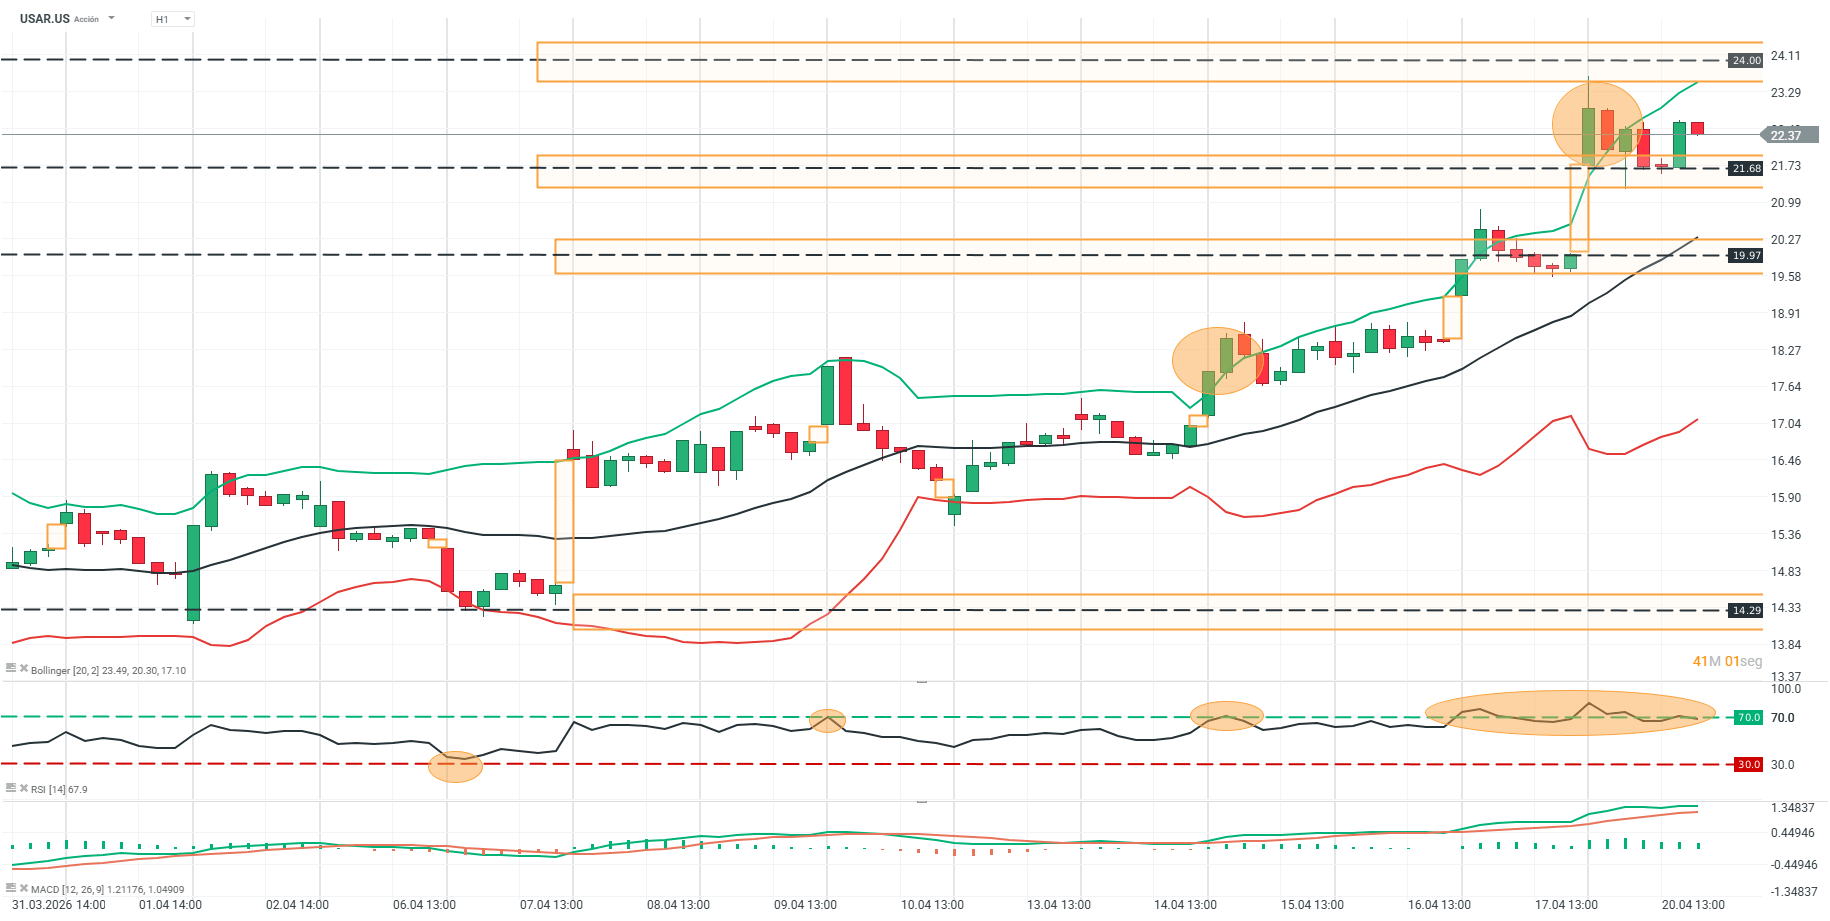Select the 24.00 horizontal line label
The height and width of the screenshot is (921, 1830).
[1746, 61]
